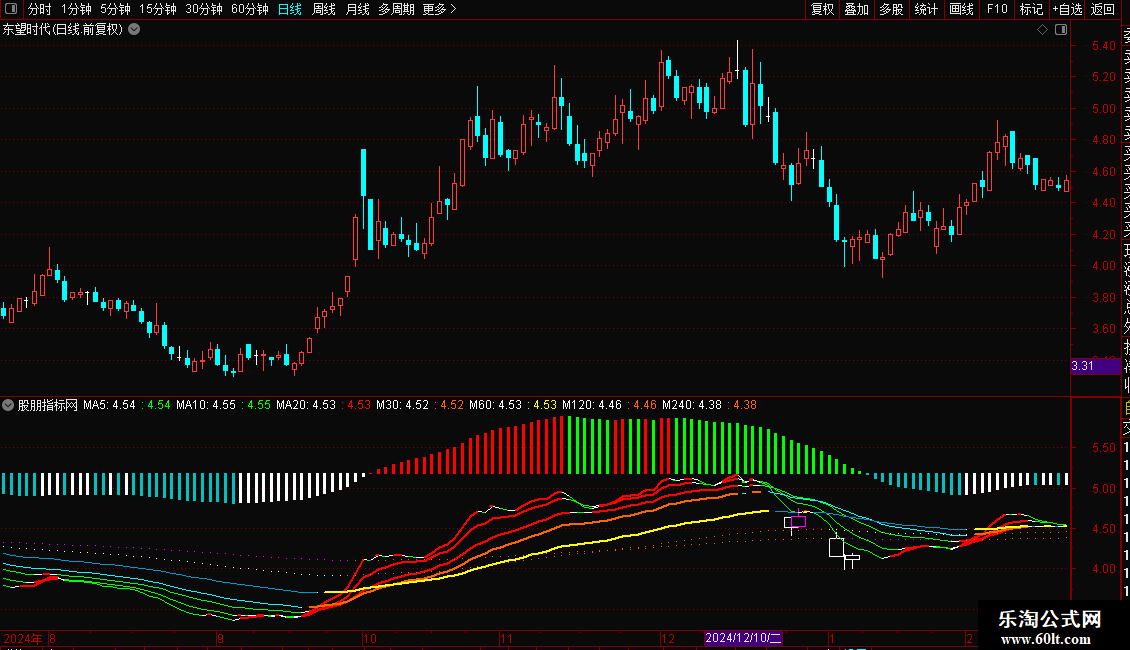Click the month 10 label on time axis
Screen dimensions: 1130x650
[x=370, y=638]
